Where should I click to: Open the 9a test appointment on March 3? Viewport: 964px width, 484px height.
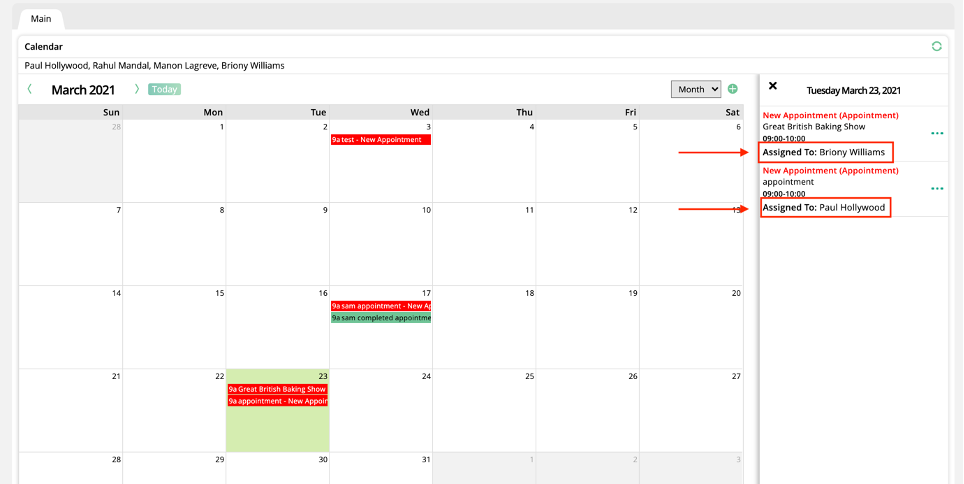coord(381,140)
